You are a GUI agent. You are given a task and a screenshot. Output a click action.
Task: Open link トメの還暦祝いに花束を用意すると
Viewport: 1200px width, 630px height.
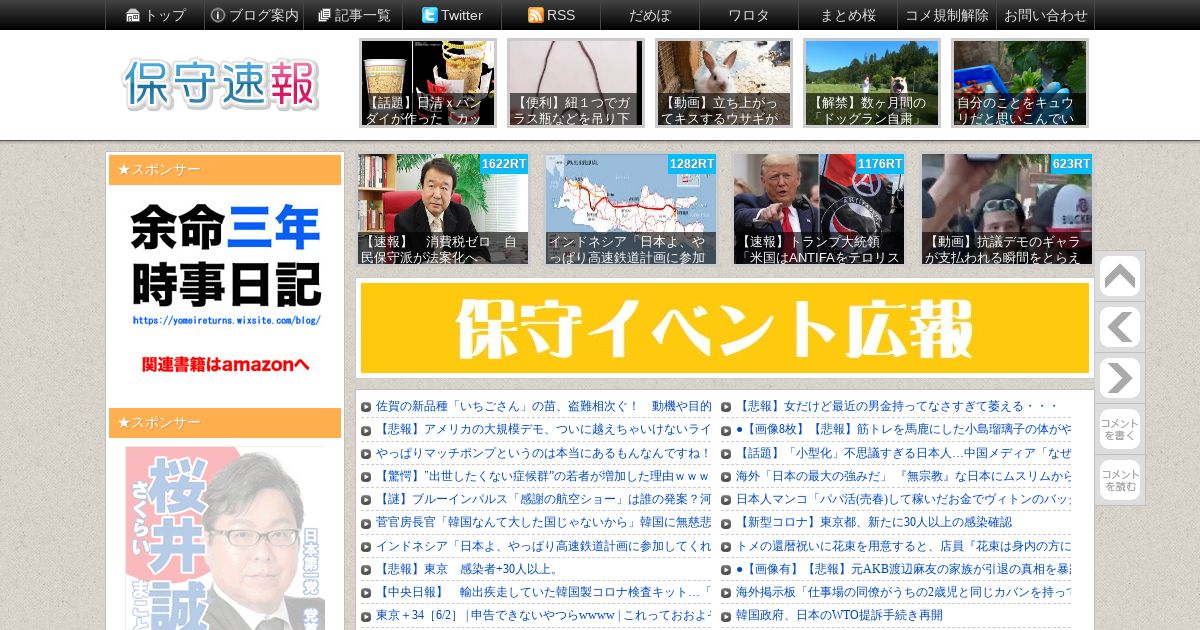tap(903, 546)
